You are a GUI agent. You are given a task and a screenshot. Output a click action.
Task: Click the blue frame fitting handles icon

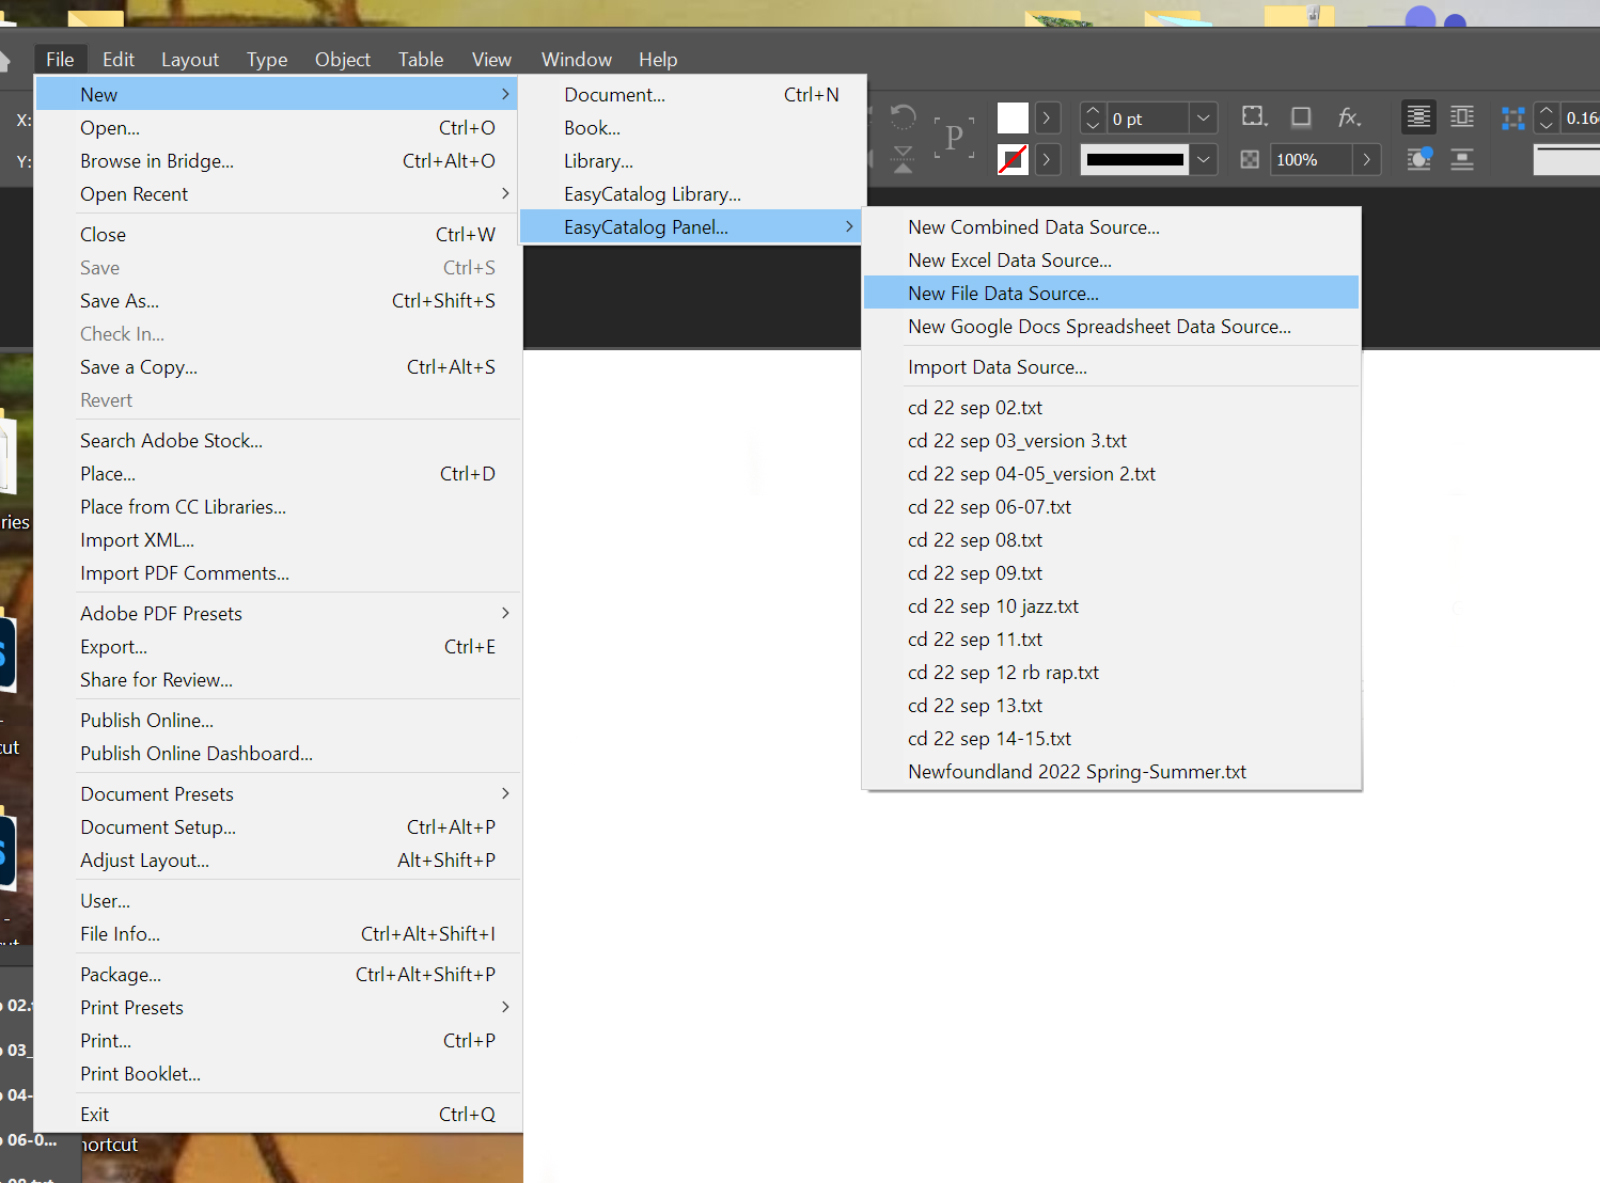point(1513,118)
